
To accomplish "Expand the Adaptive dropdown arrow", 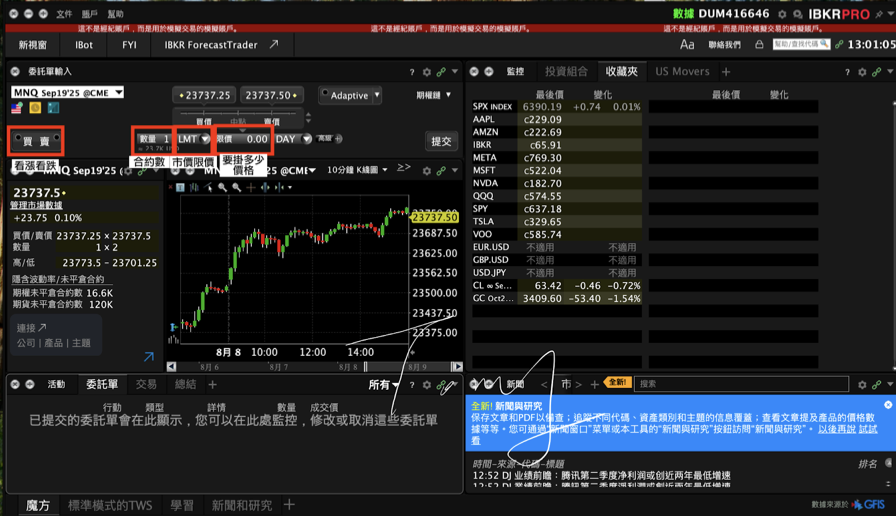I will pos(377,95).
